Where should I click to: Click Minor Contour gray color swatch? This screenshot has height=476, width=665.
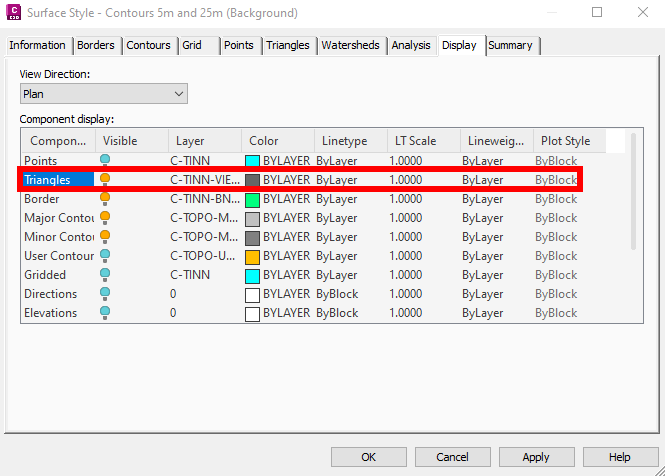[252, 238]
